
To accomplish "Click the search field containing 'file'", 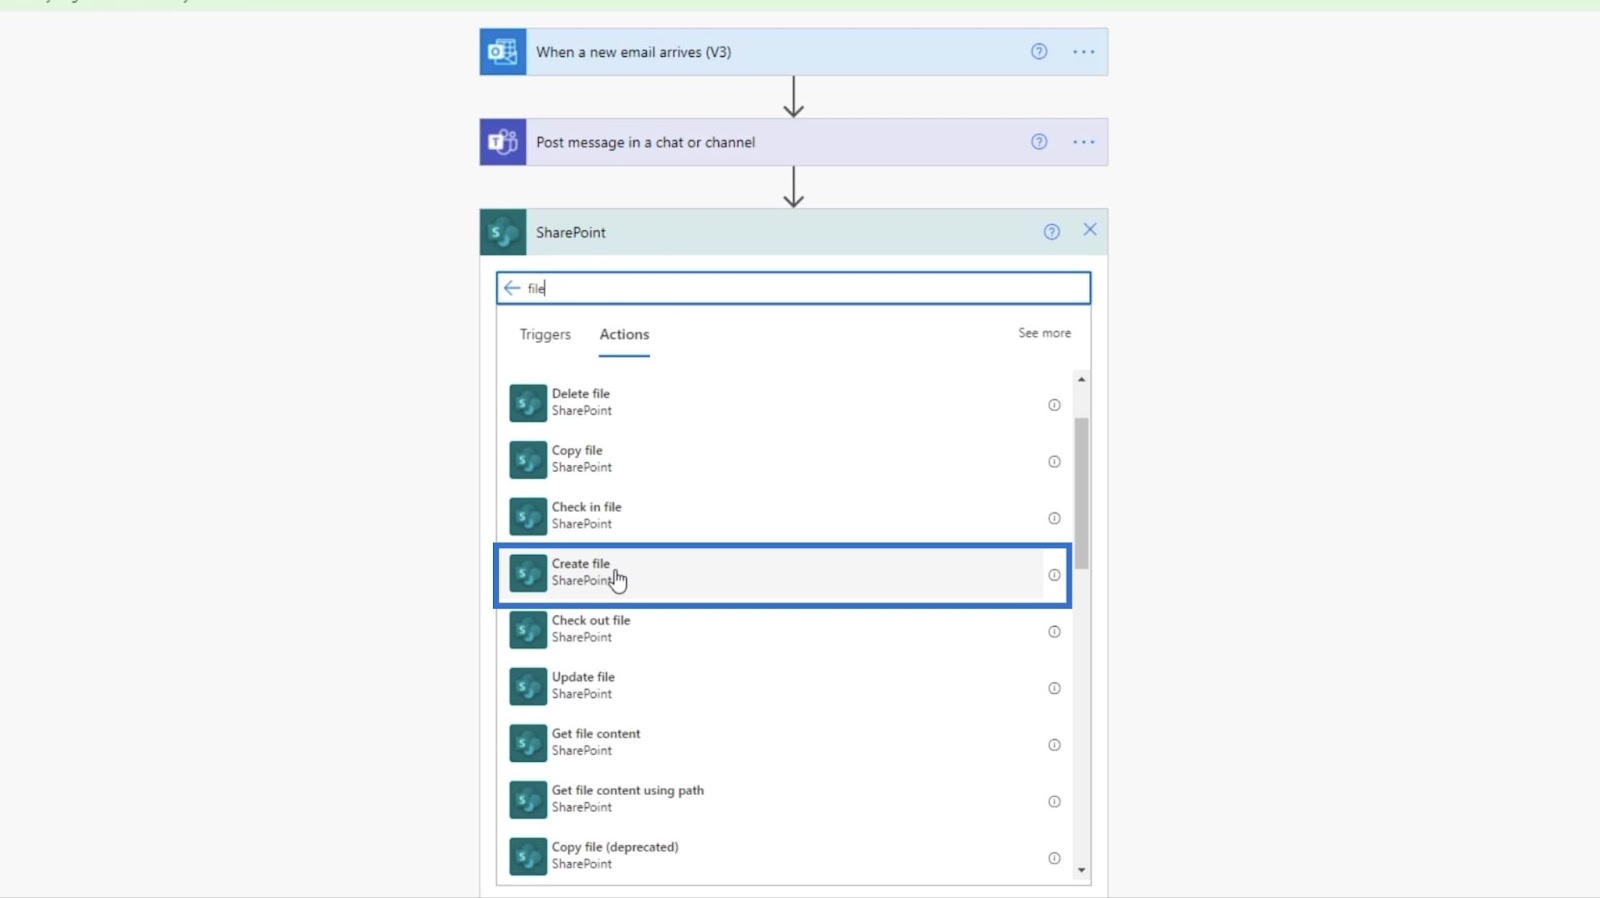I will click(x=793, y=288).
